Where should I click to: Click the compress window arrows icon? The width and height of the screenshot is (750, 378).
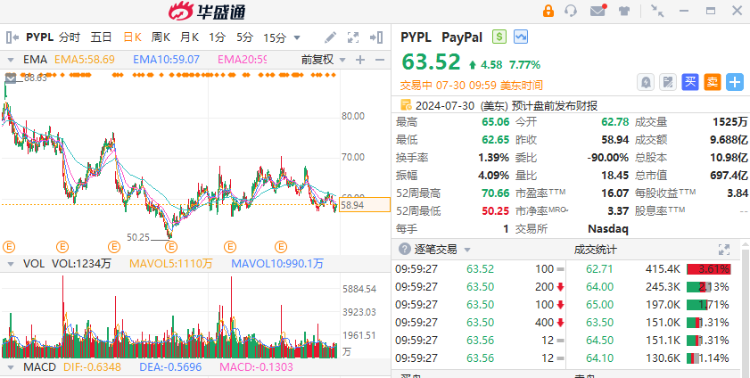(x=658, y=11)
